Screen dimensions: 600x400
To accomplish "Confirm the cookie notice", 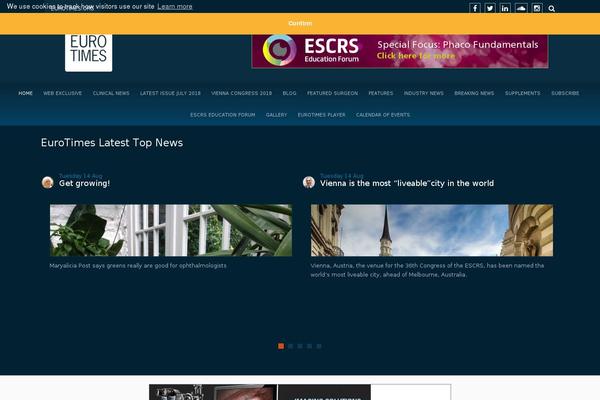I will (x=300, y=23).
